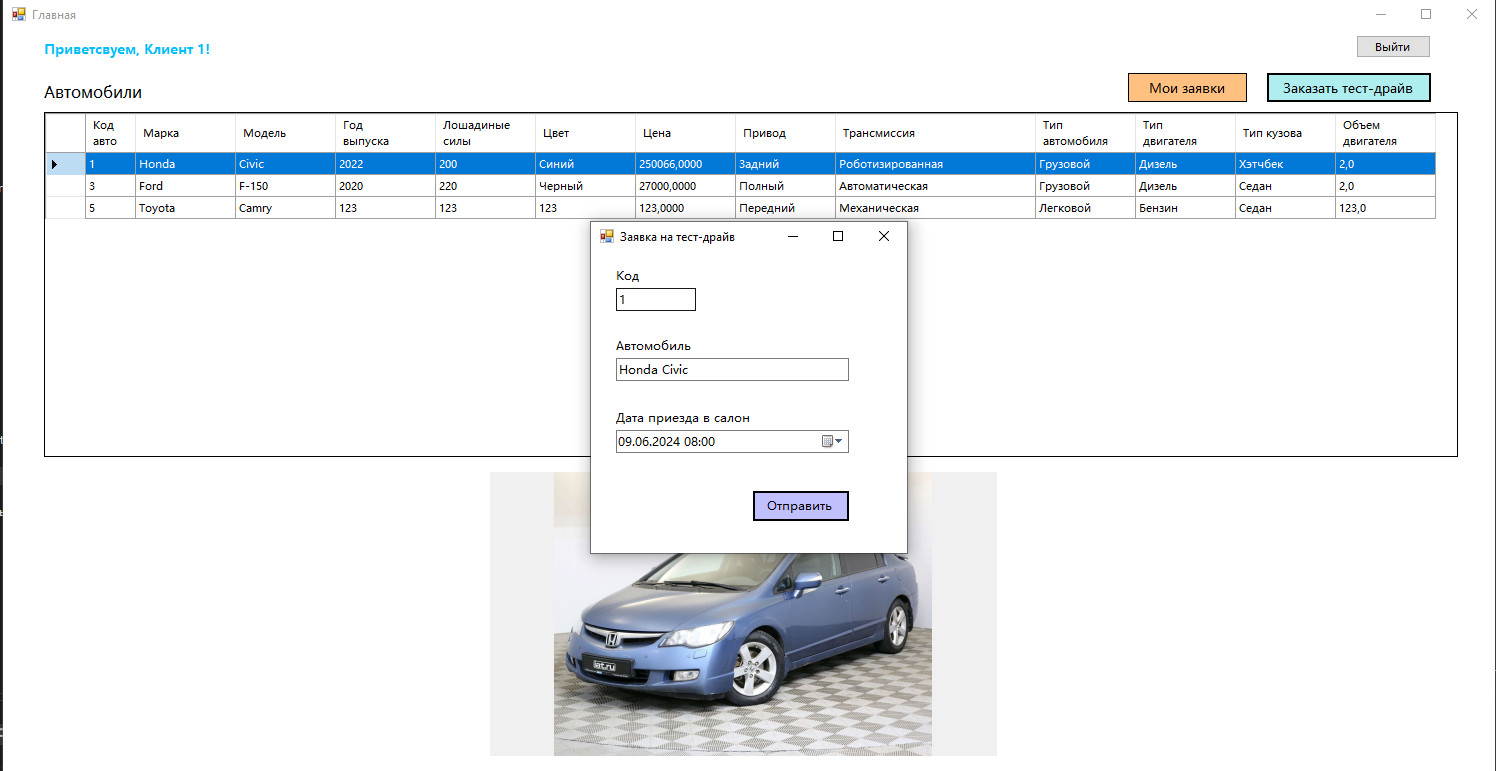Click the Седан cell in the Ford row
The height and width of the screenshot is (771, 1496).
click(1285, 186)
